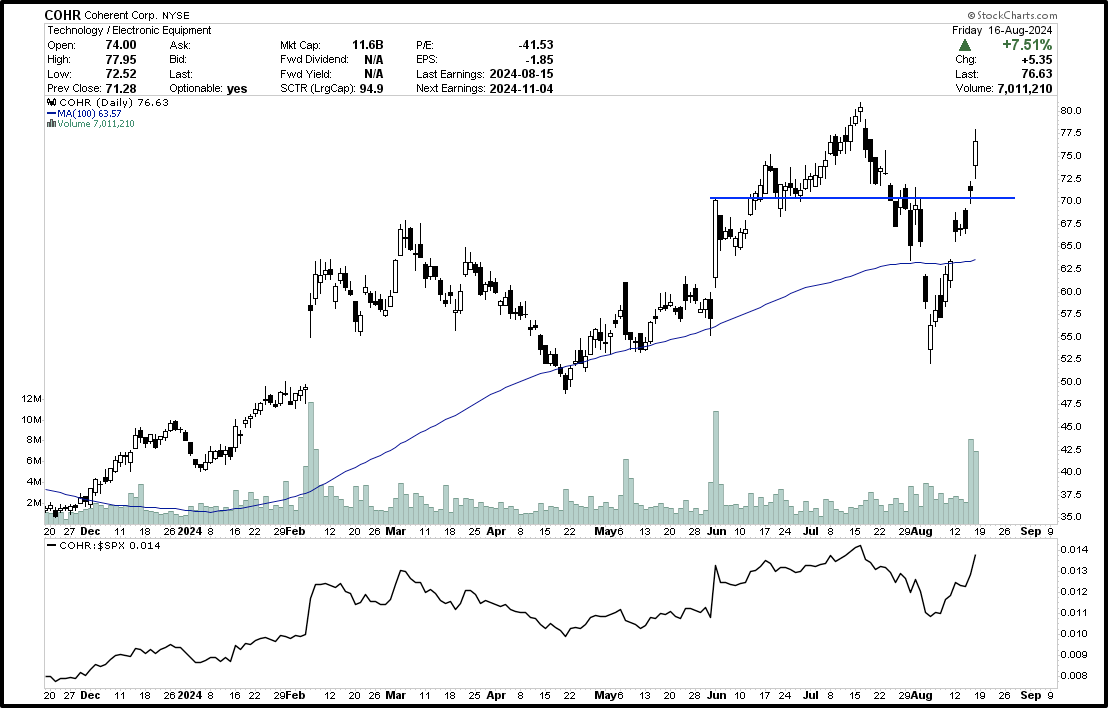
Task: Click the 2M volume axis label
Action: click(35, 503)
